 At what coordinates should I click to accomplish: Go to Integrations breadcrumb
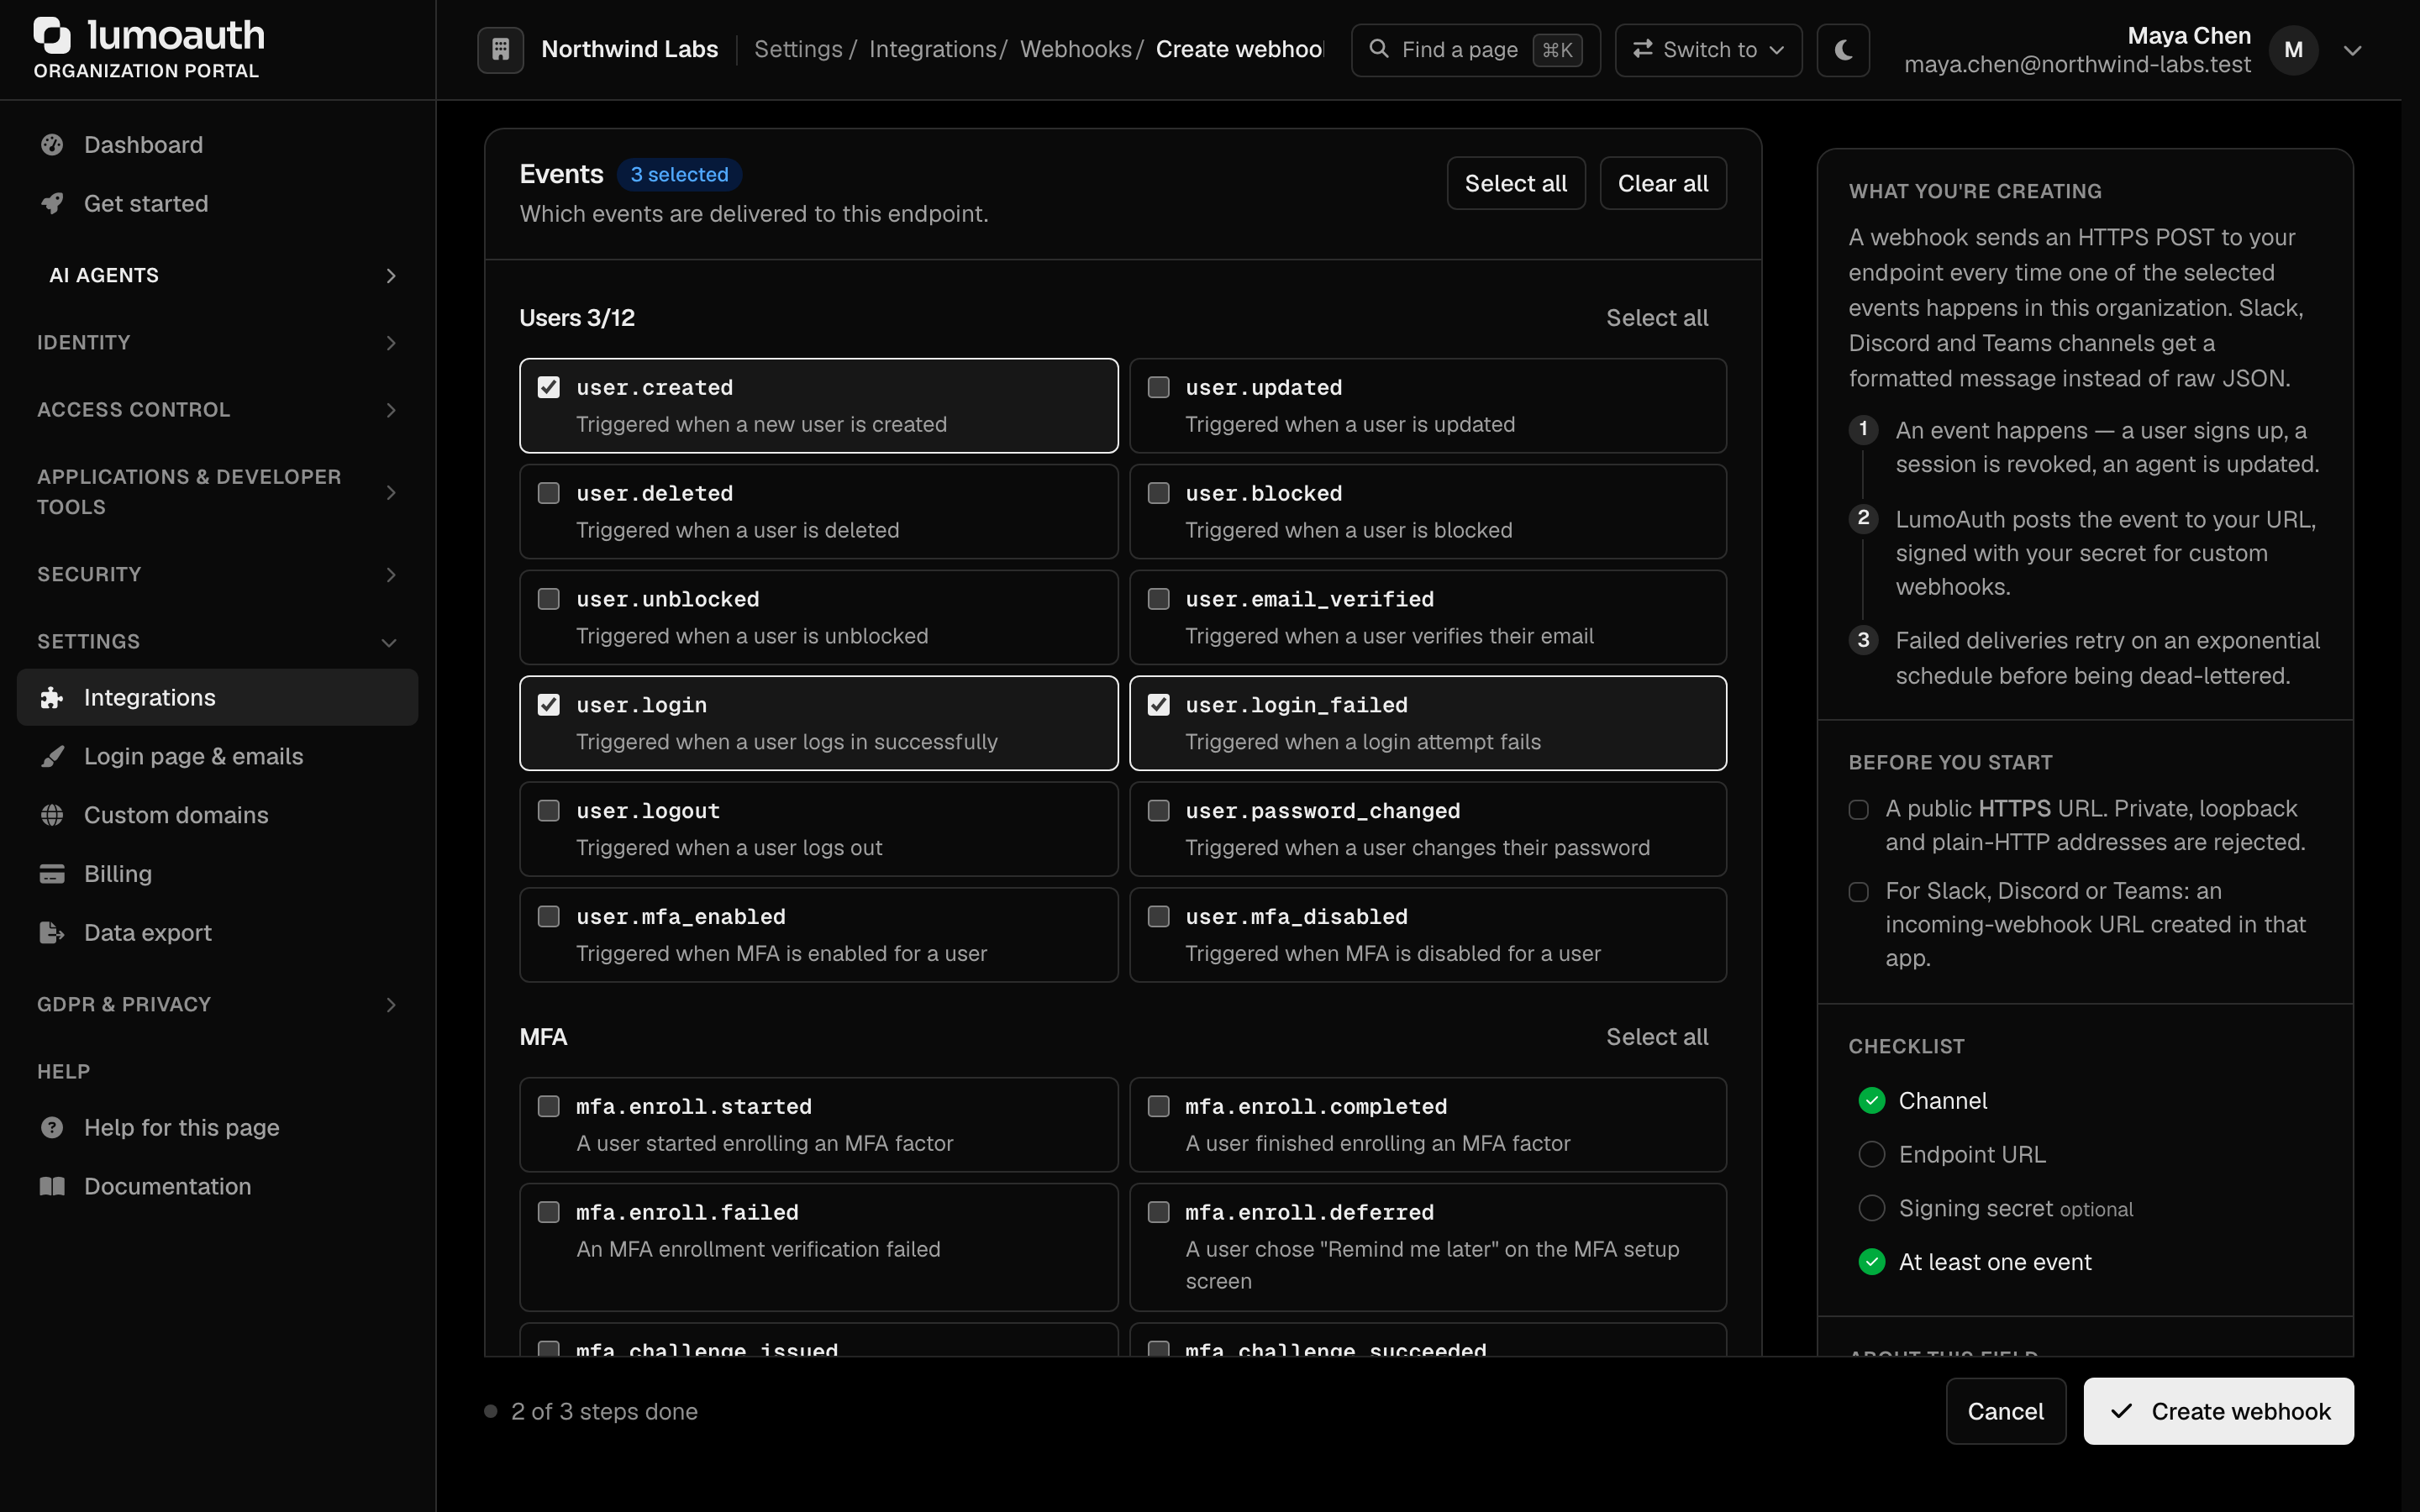(x=932, y=49)
